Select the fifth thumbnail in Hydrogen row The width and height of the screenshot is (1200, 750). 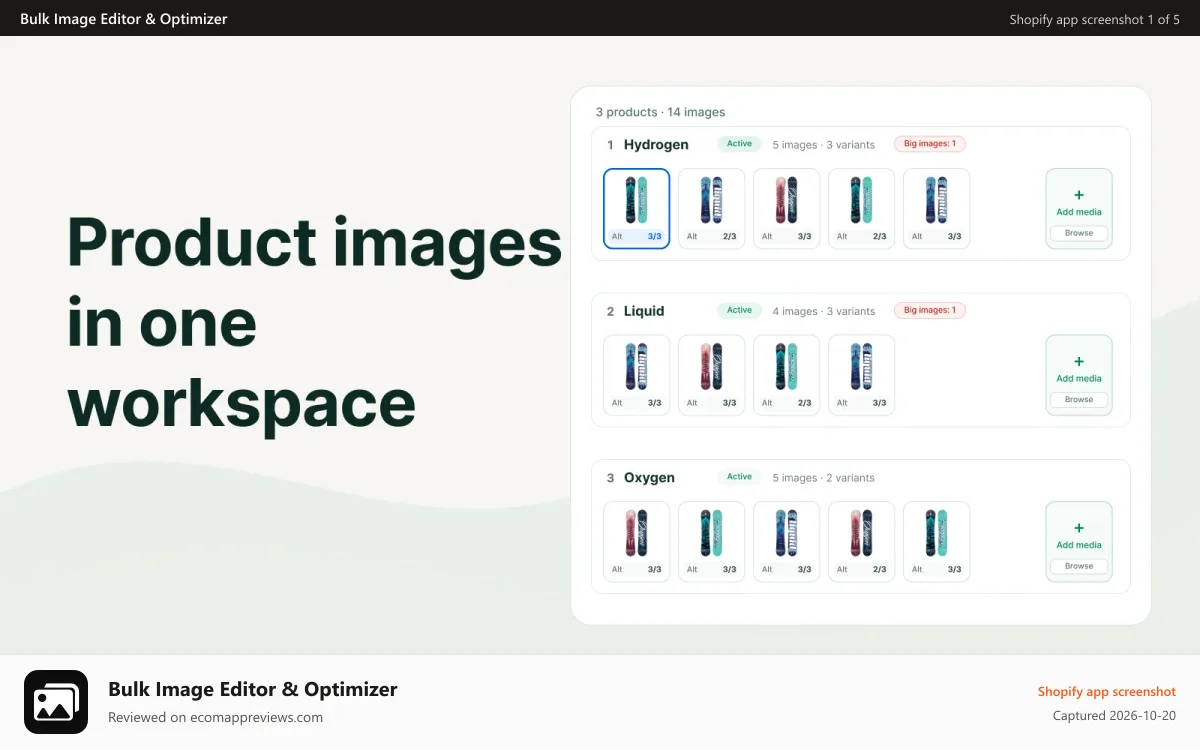[x=937, y=208]
